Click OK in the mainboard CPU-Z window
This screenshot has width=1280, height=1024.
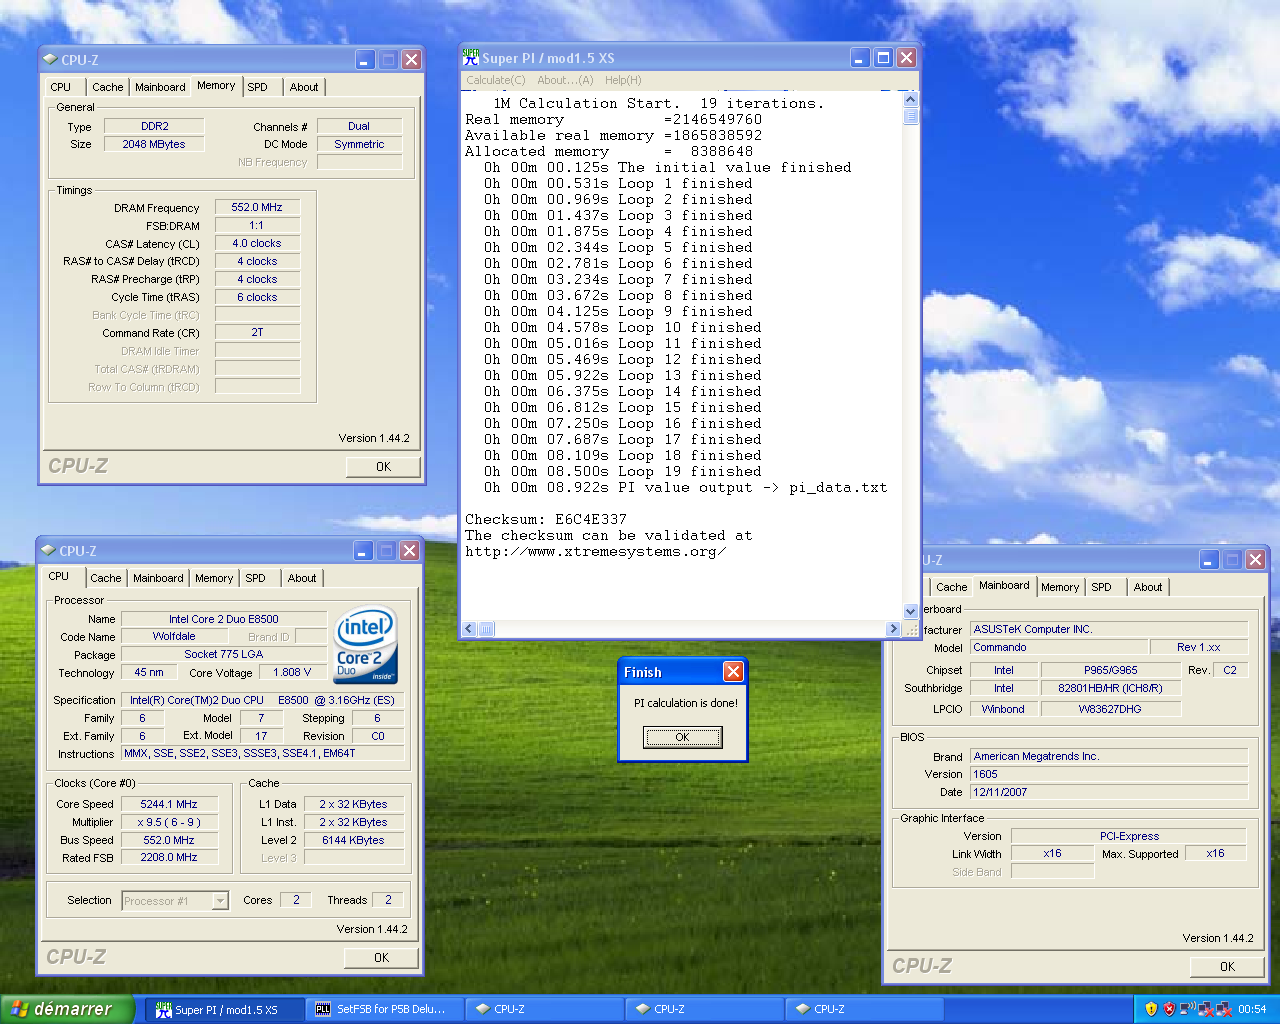pyautogui.click(x=1227, y=967)
